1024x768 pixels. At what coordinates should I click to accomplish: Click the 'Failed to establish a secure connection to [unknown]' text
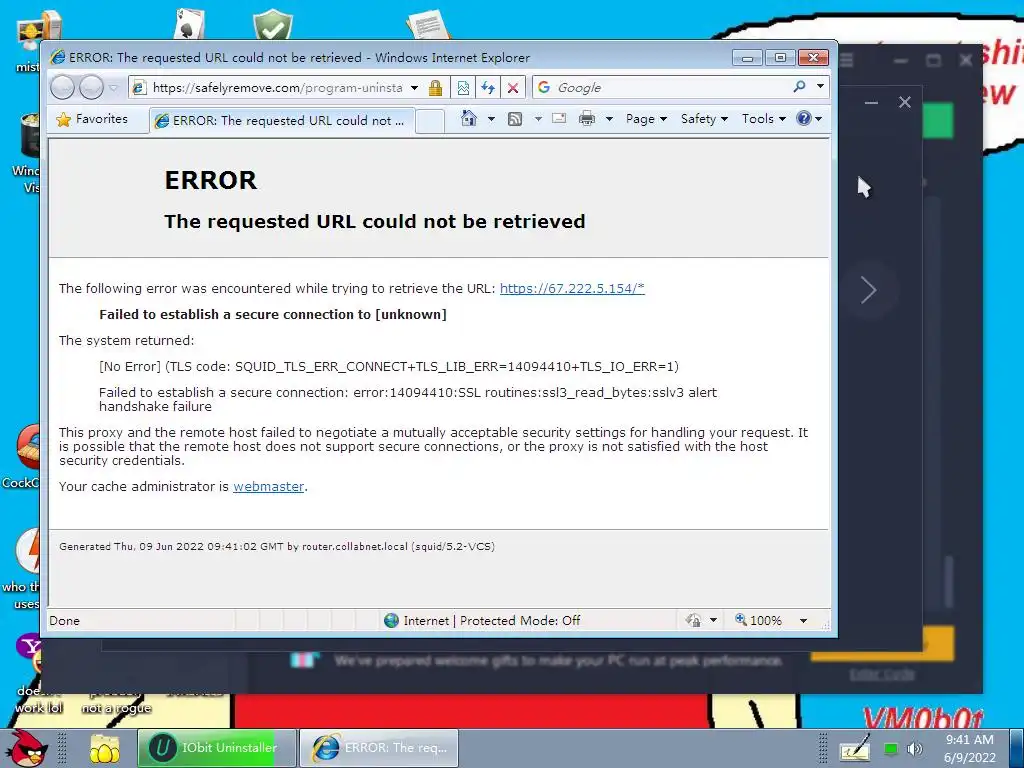click(x=273, y=315)
